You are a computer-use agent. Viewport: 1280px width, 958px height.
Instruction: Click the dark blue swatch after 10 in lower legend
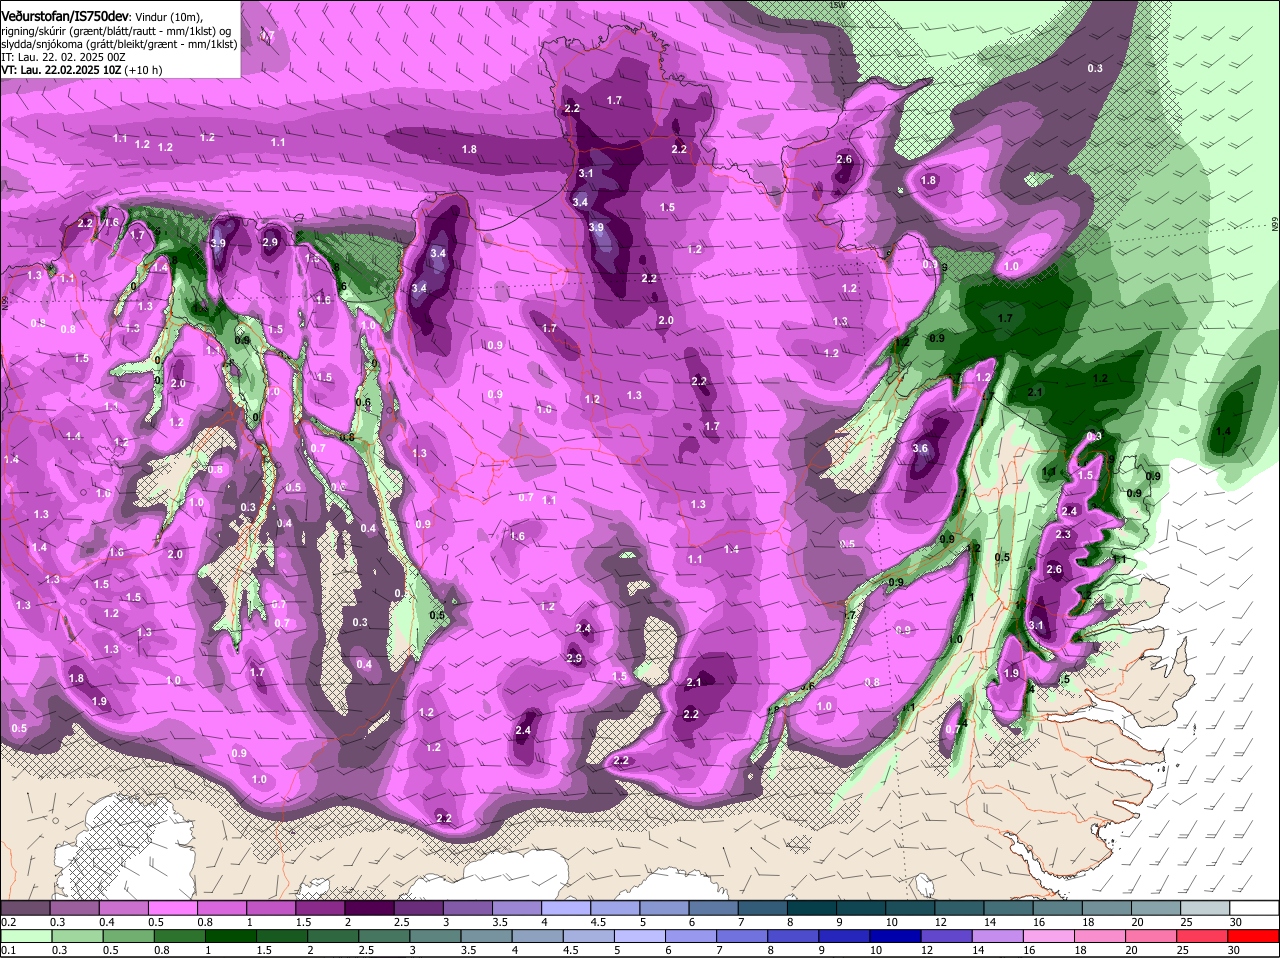tap(894, 937)
